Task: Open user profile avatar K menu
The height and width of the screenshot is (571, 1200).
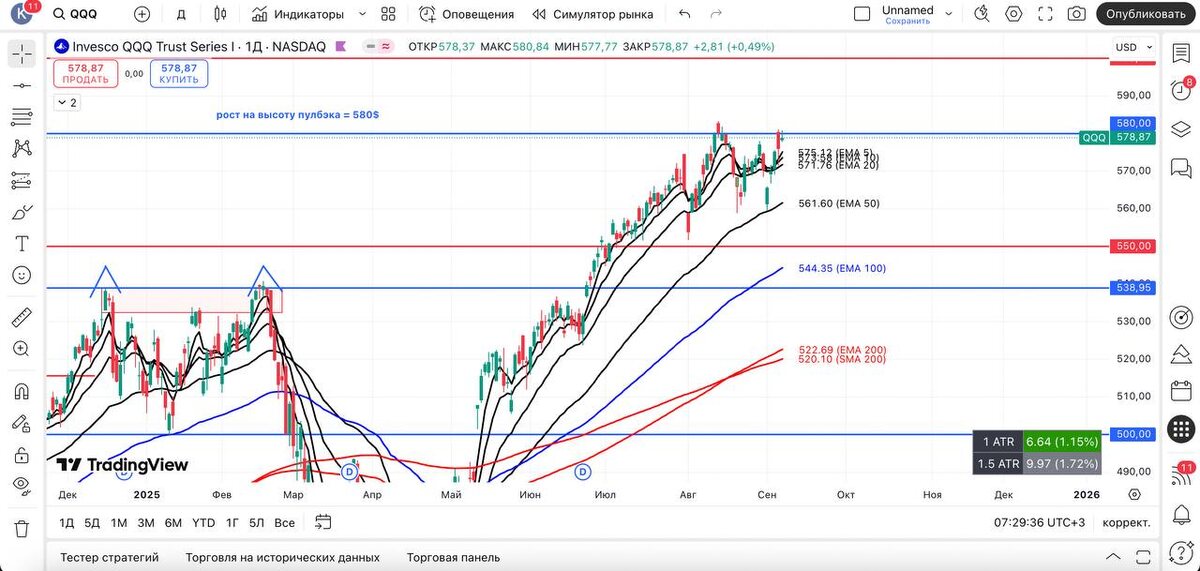Action: tap(21, 14)
